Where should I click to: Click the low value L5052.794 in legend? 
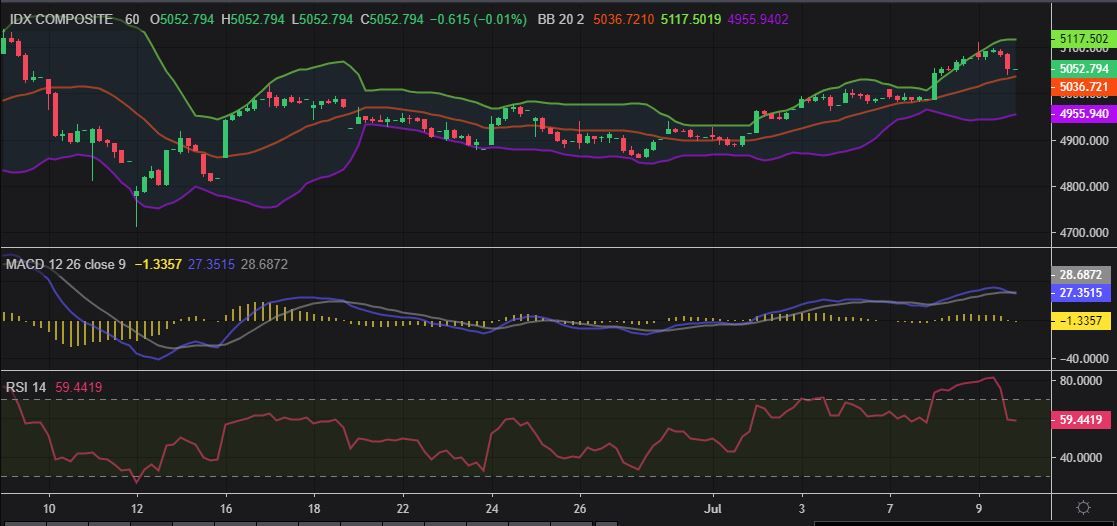(x=321, y=20)
